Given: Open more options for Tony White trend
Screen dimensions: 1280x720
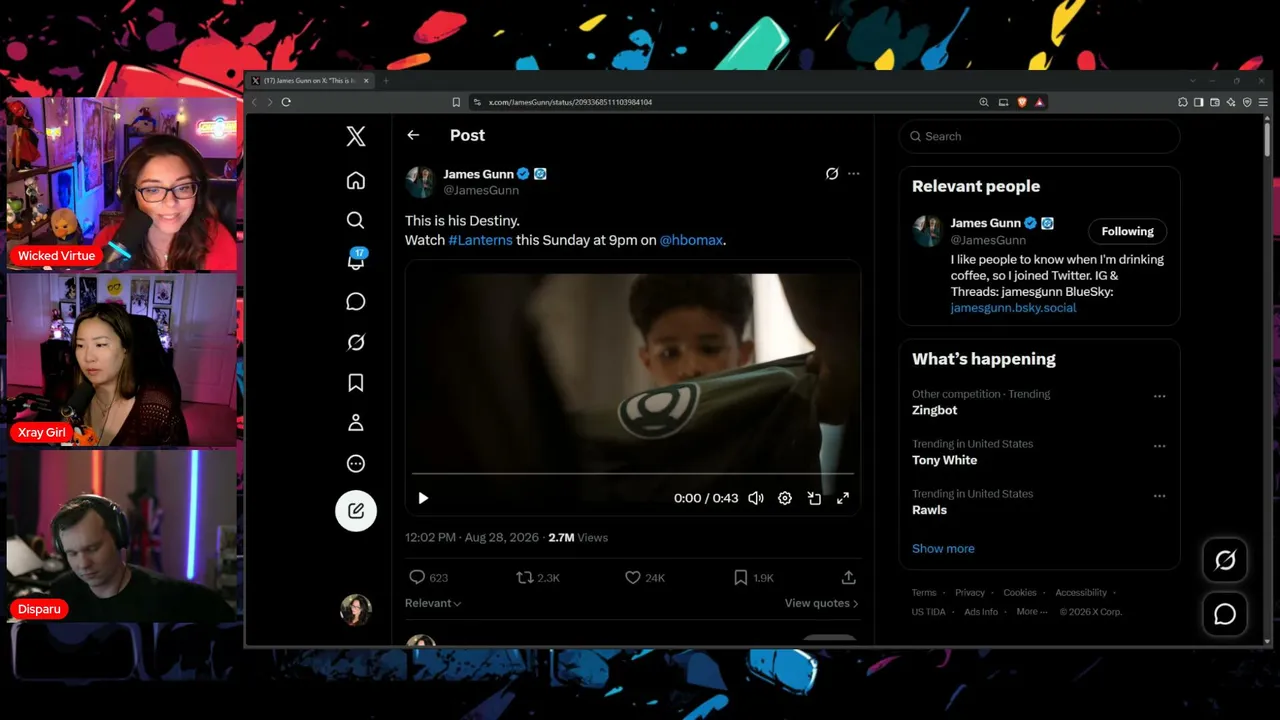Looking at the screenshot, I should click(x=1159, y=446).
